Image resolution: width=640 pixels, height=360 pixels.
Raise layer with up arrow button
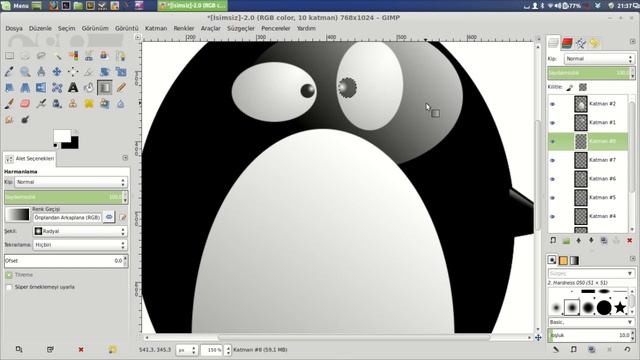click(x=578, y=241)
